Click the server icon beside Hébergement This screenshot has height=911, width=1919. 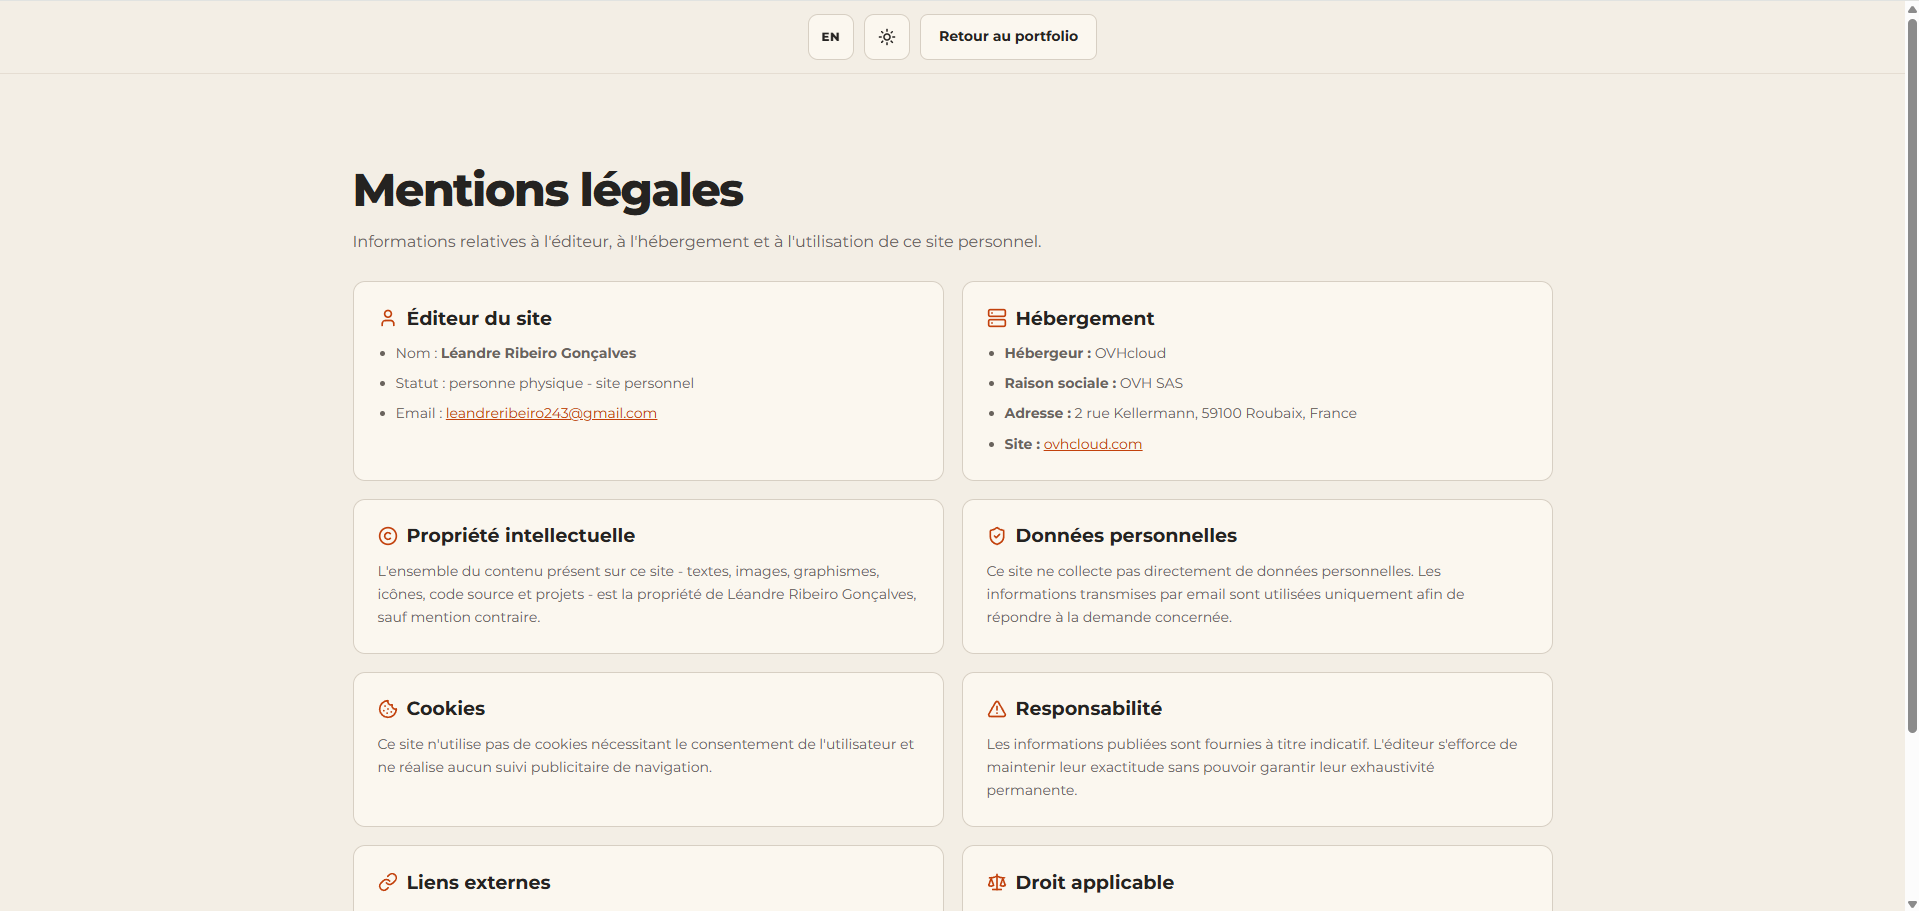[997, 318]
